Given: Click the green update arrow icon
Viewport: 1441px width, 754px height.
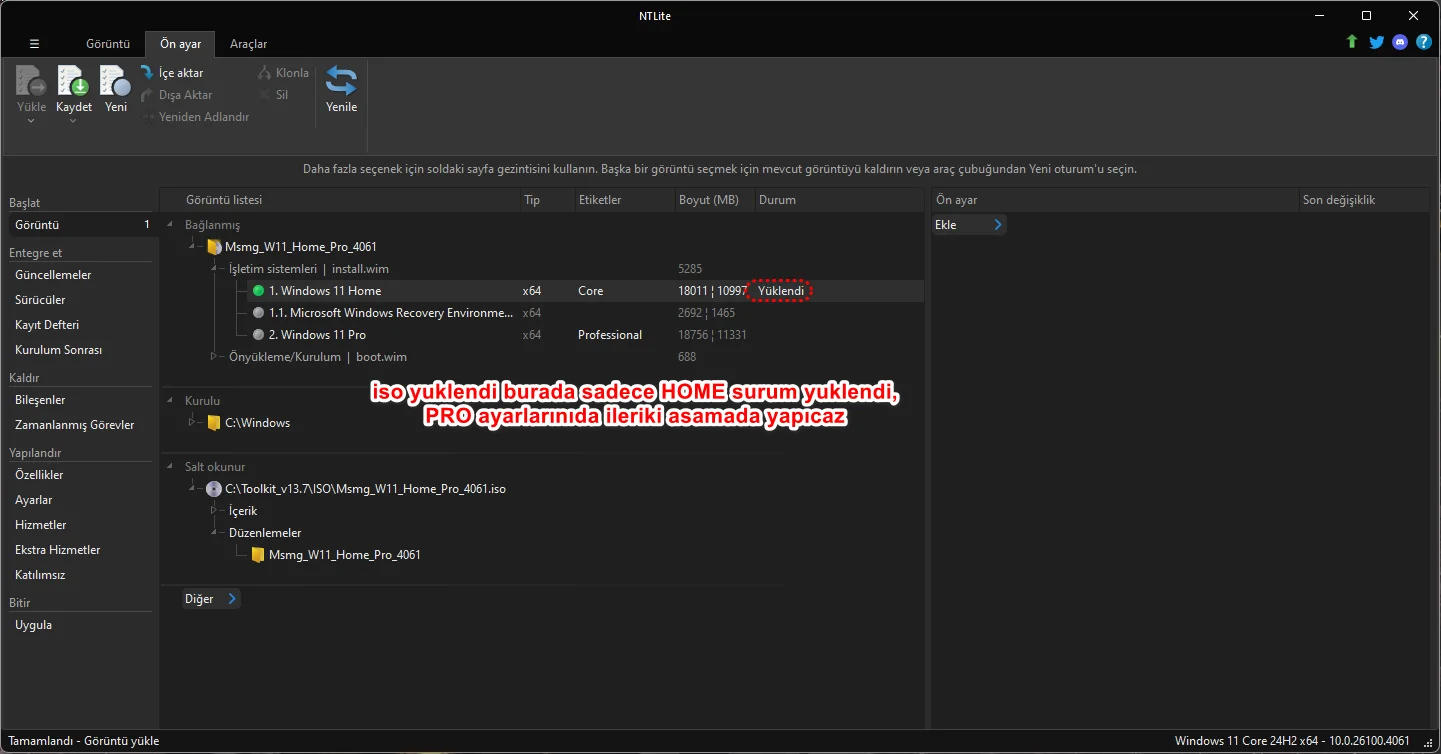Looking at the screenshot, I should click(1352, 42).
